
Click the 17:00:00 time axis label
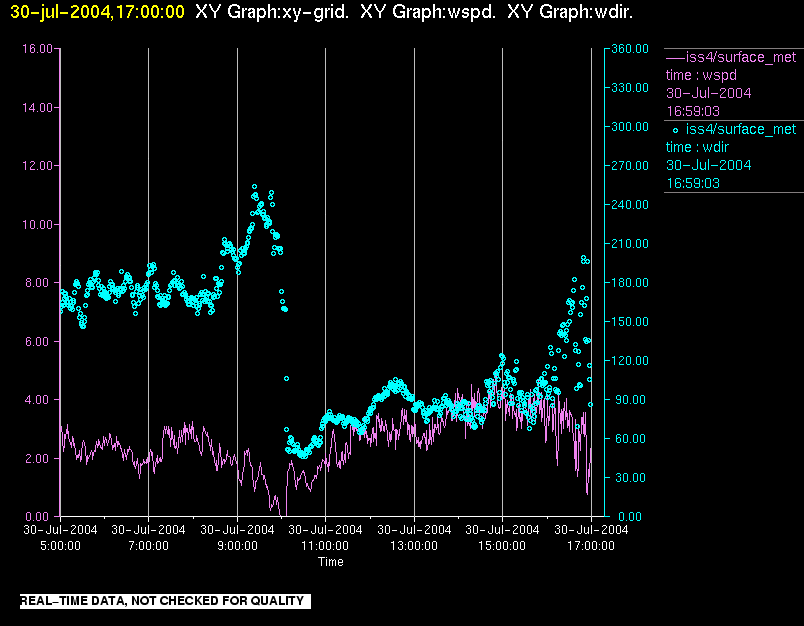[591, 546]
